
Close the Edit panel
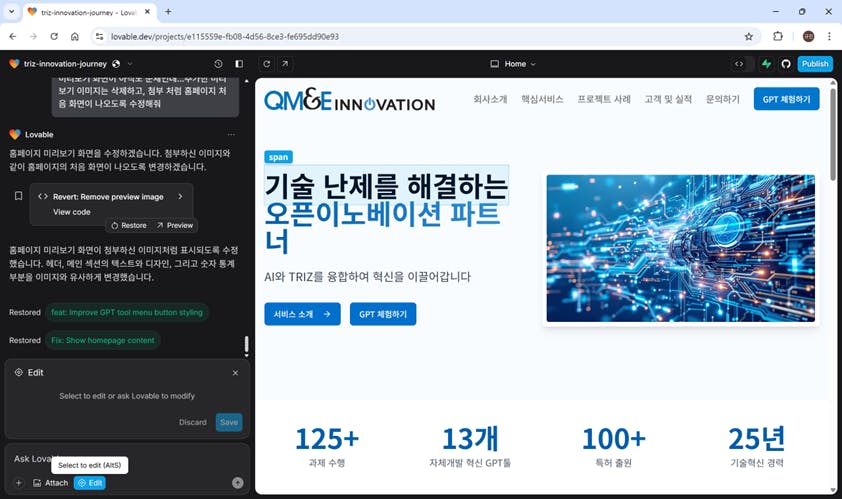[235, 373]
